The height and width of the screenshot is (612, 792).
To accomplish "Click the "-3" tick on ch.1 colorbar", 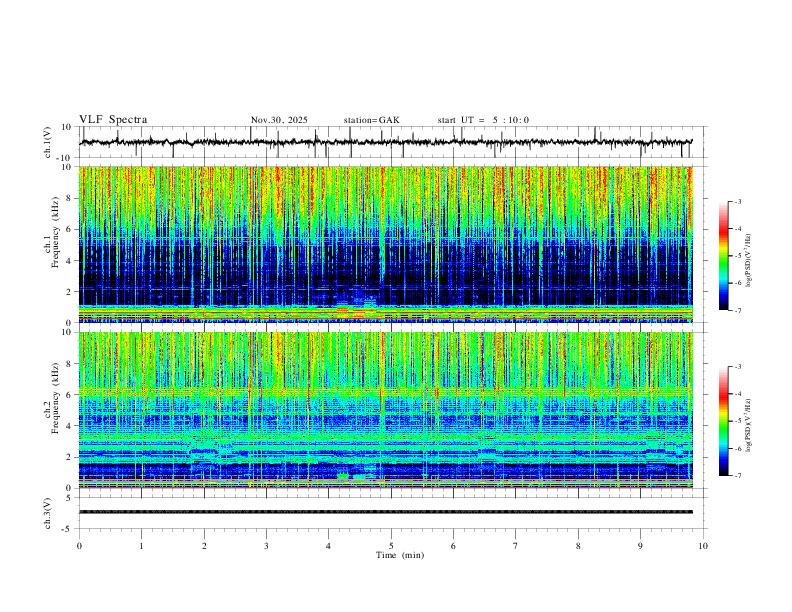I will coord(738,201).
